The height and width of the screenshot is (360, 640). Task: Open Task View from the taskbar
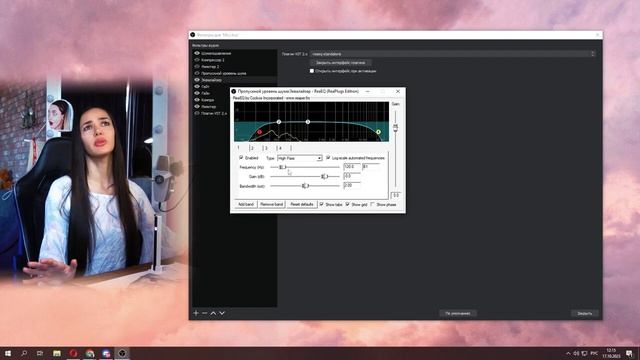pyautogui.click(x=40, y=353)
